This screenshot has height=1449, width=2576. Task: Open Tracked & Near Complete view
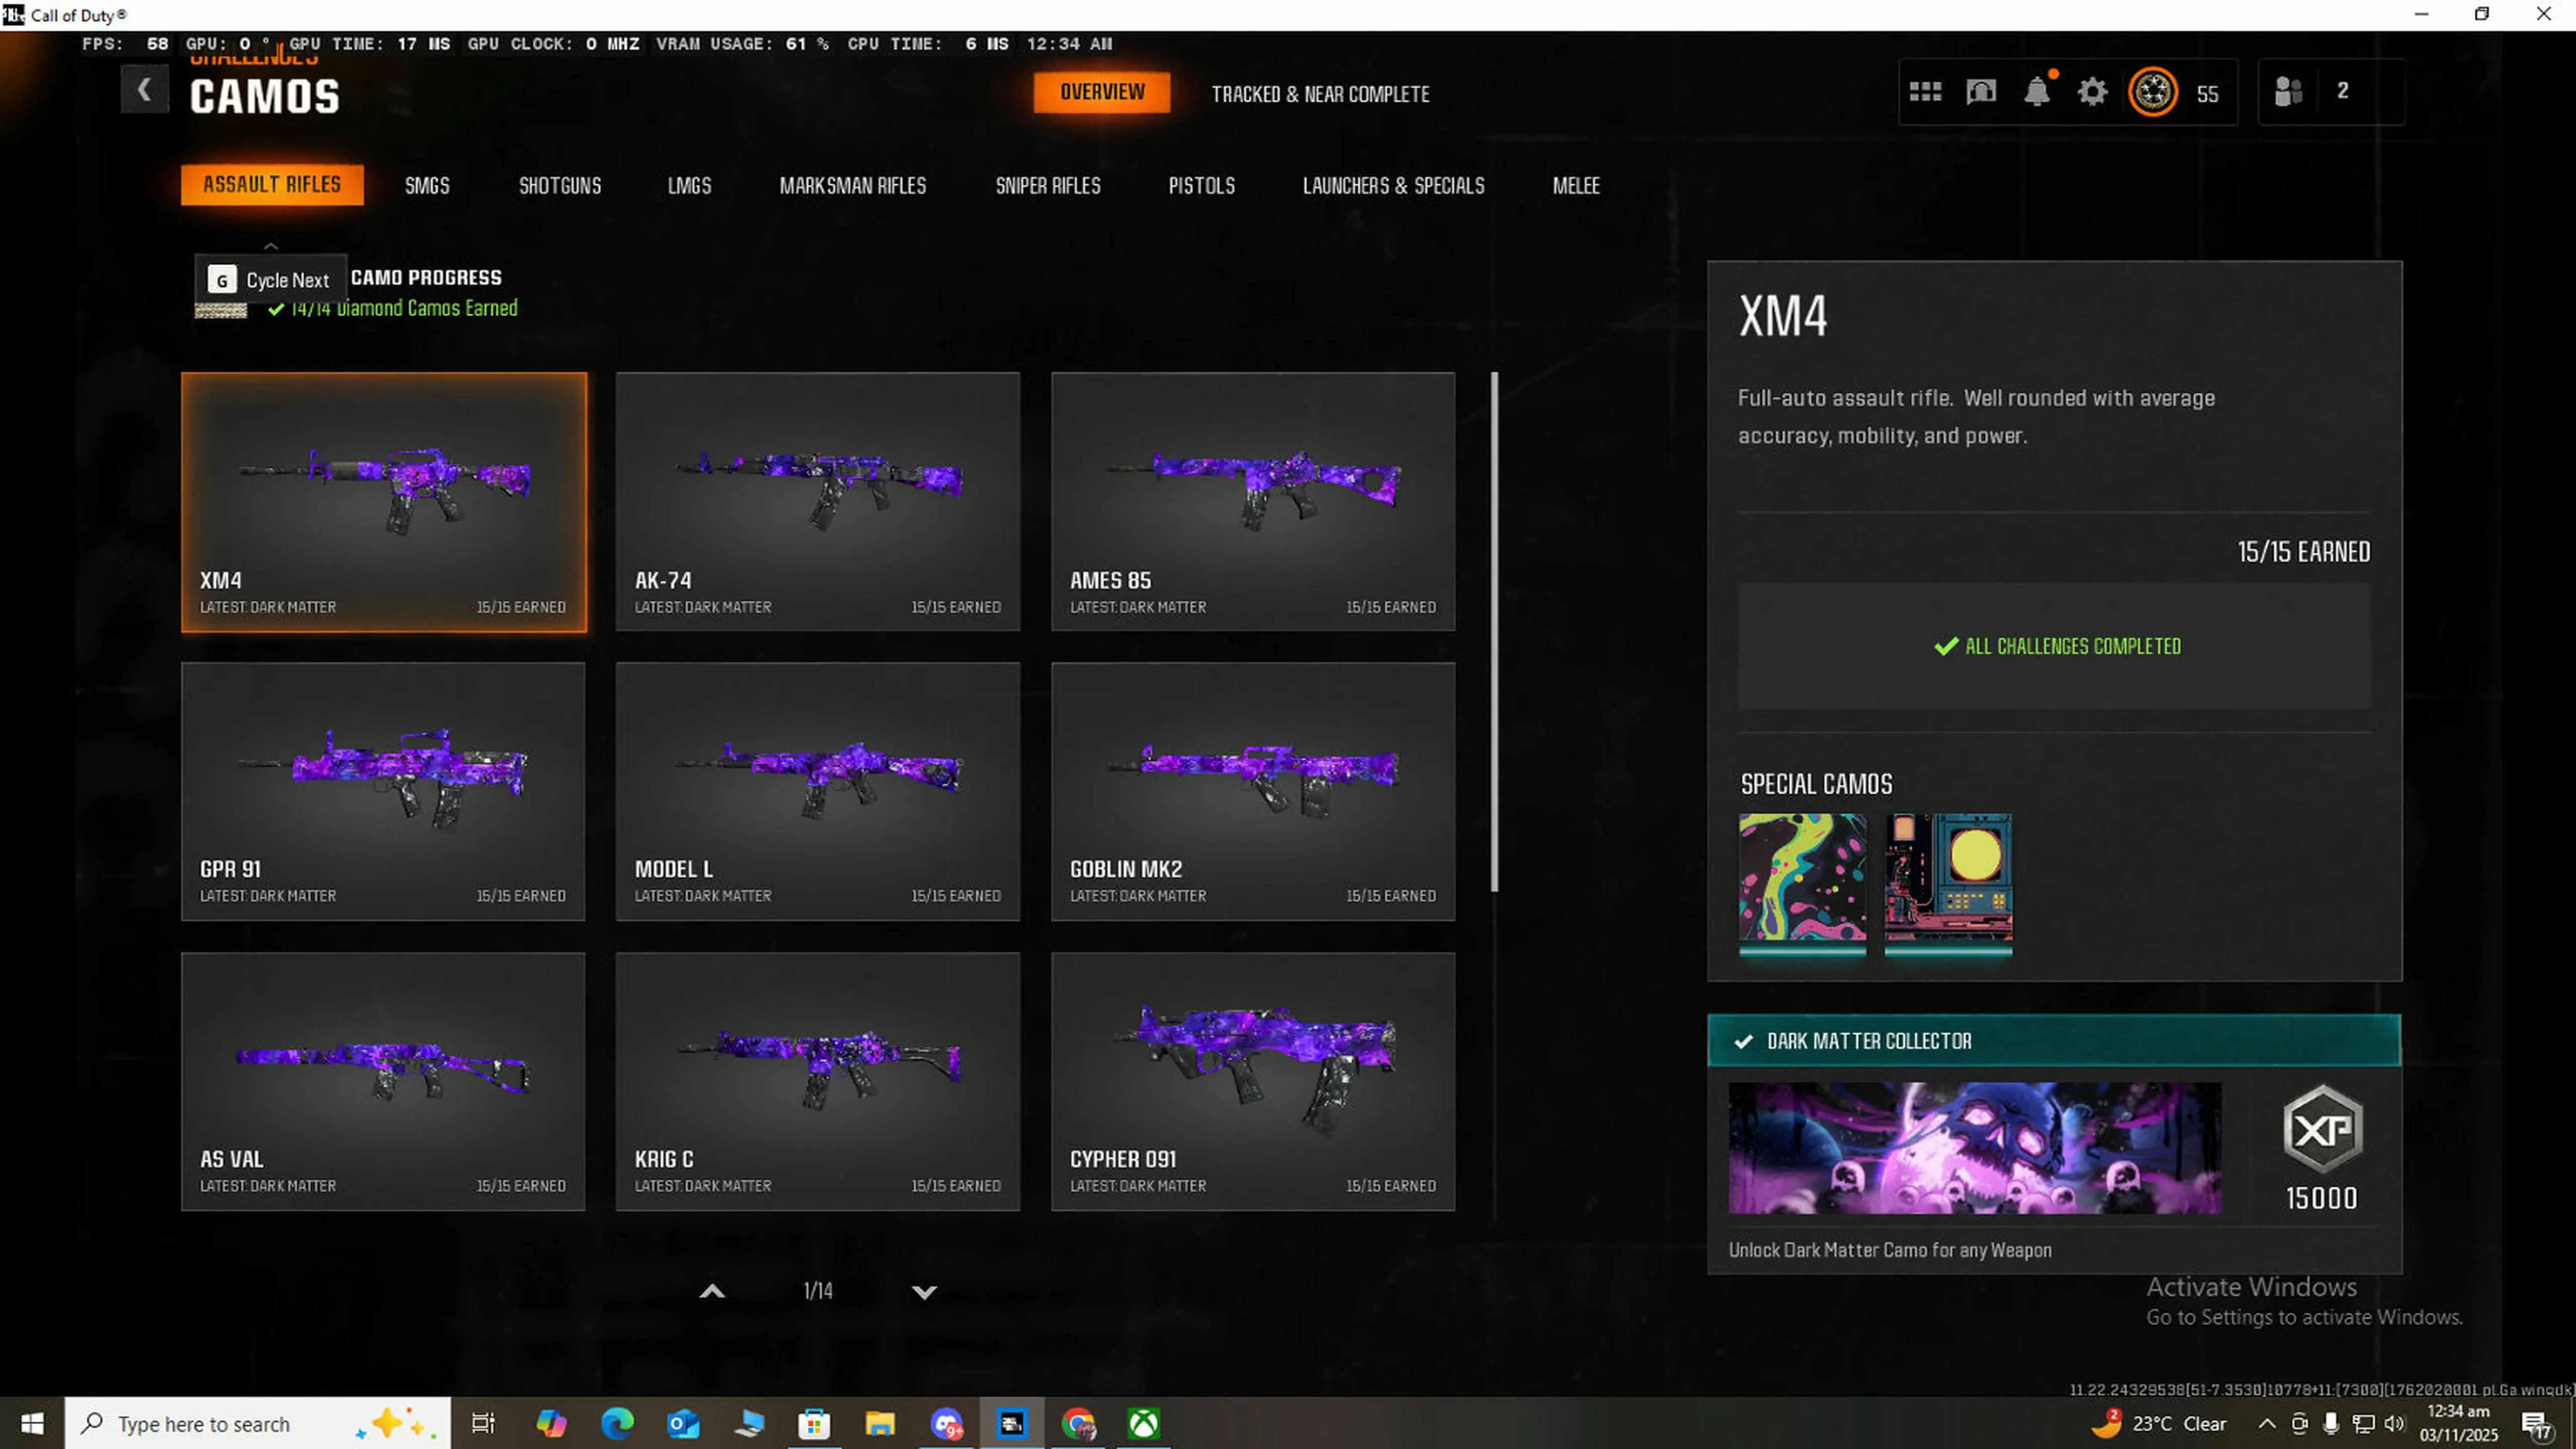point(1320,94)
